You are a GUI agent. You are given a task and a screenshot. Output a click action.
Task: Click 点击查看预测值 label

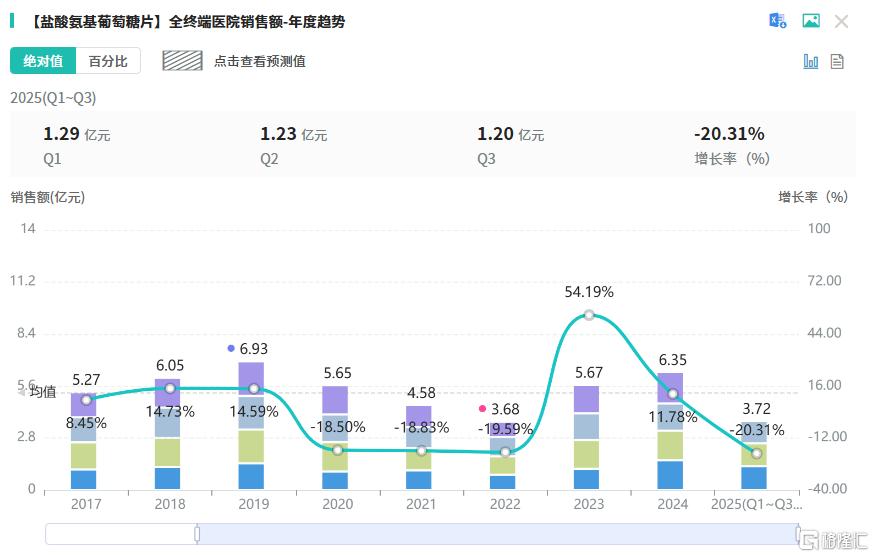coord(260,61)
